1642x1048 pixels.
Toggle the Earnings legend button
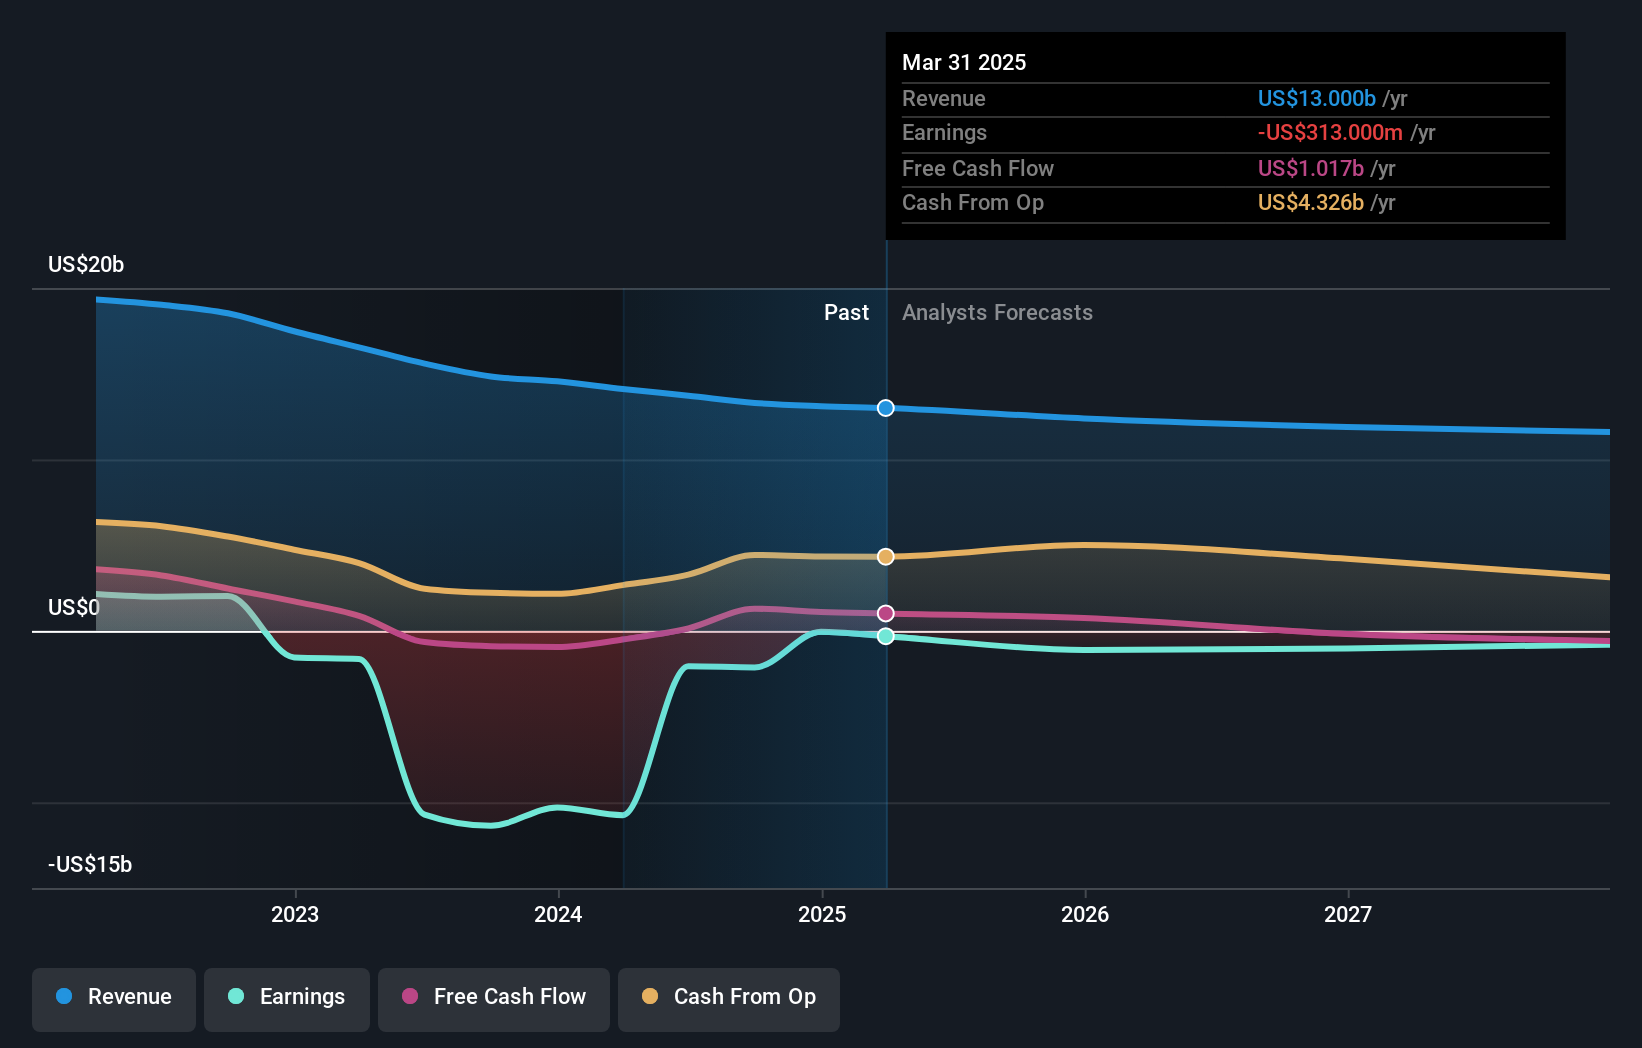[x=287, y=999]
